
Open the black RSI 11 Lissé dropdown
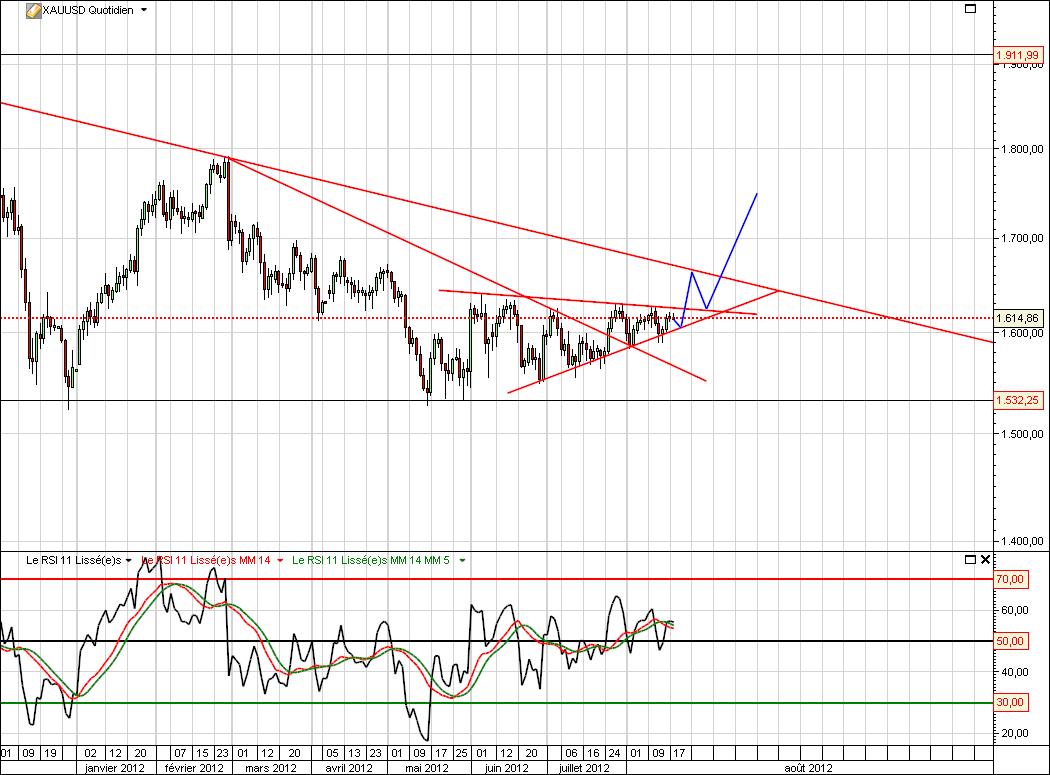128,561
